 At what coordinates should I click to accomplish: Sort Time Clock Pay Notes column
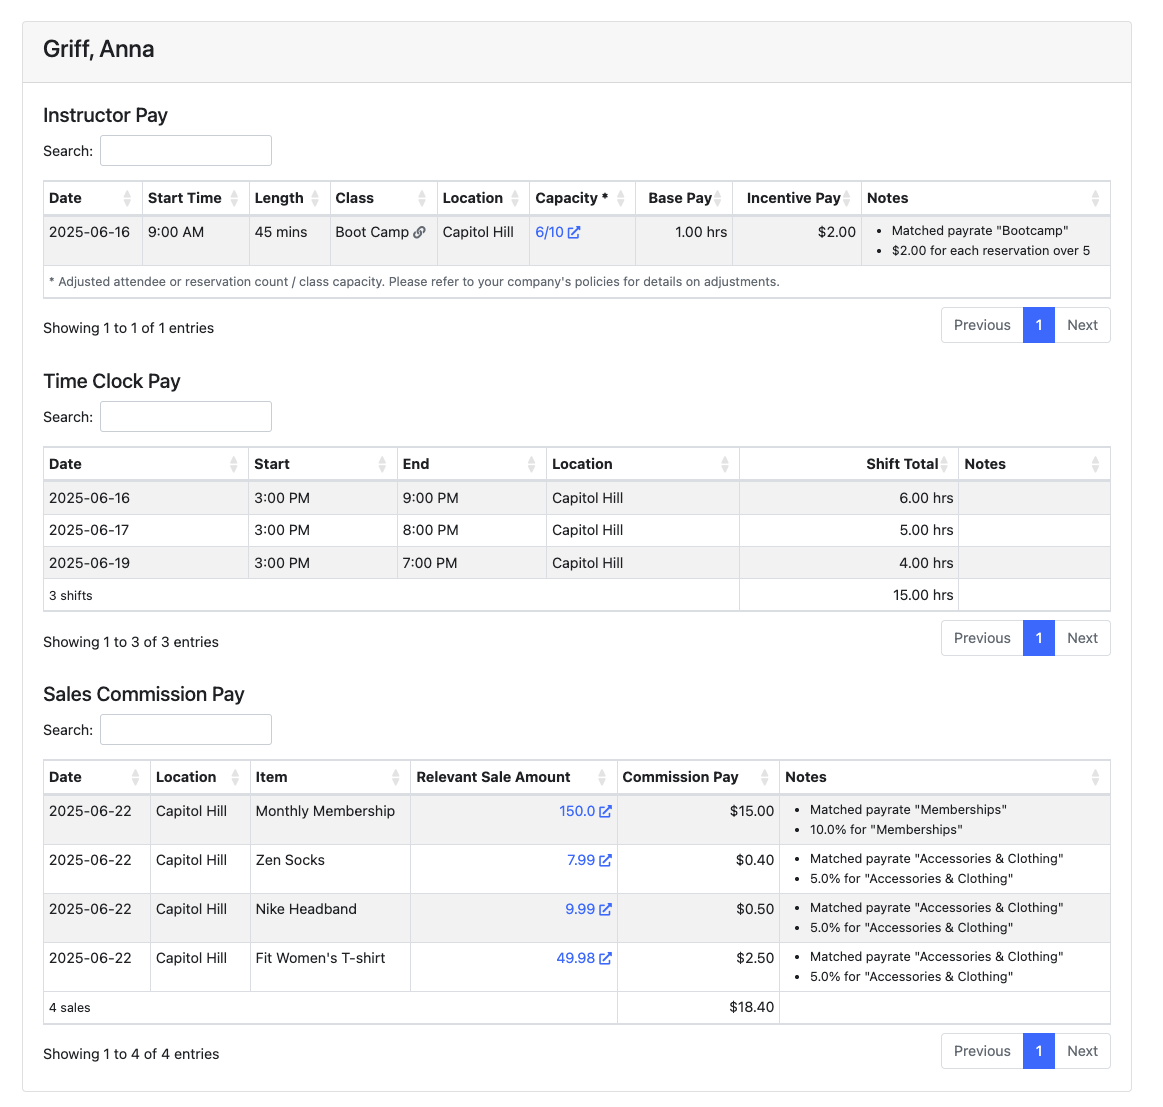pos(1035,464)
